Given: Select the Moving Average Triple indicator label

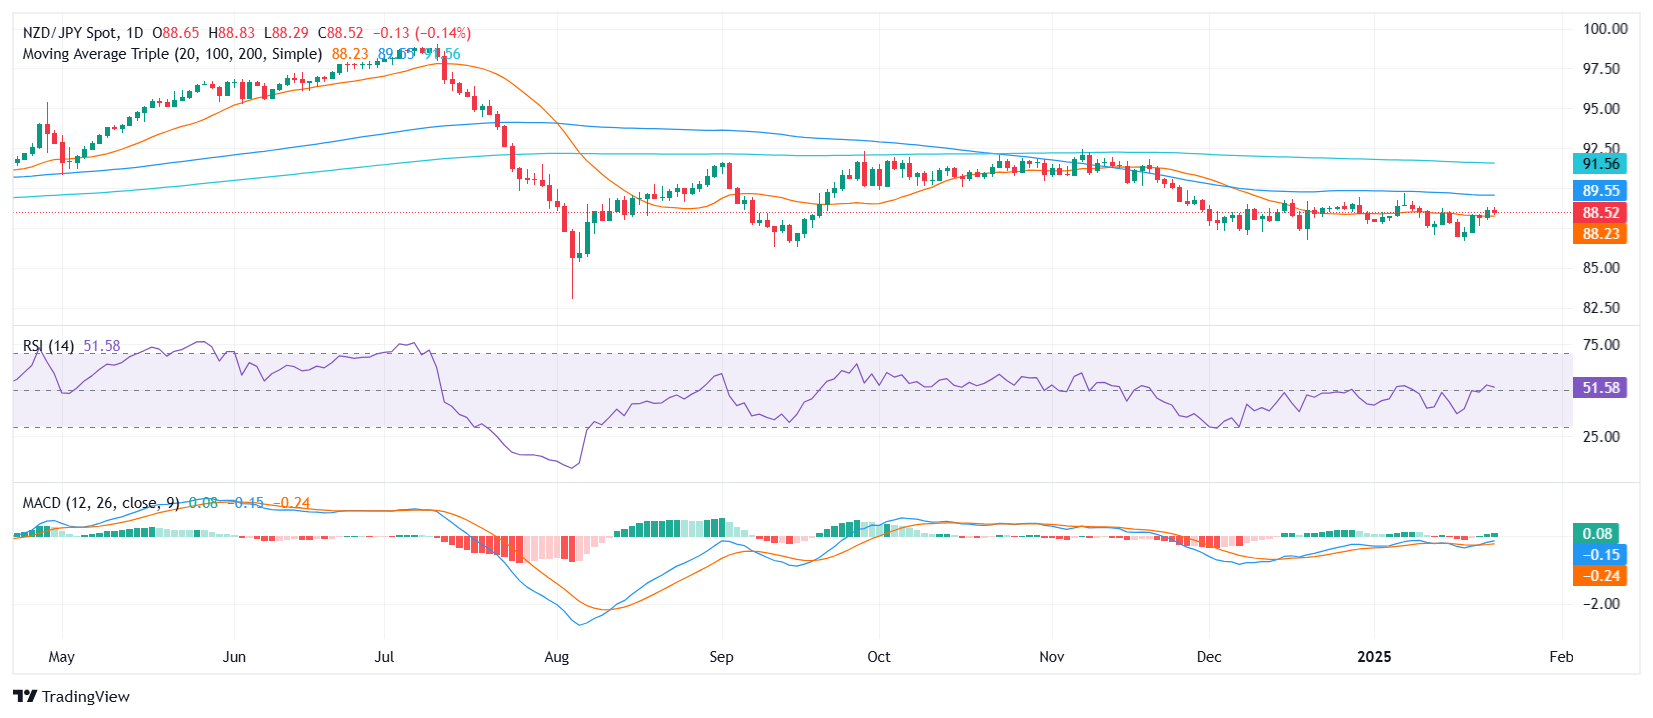Looking at the screenshot, I should tap(172, 54).
